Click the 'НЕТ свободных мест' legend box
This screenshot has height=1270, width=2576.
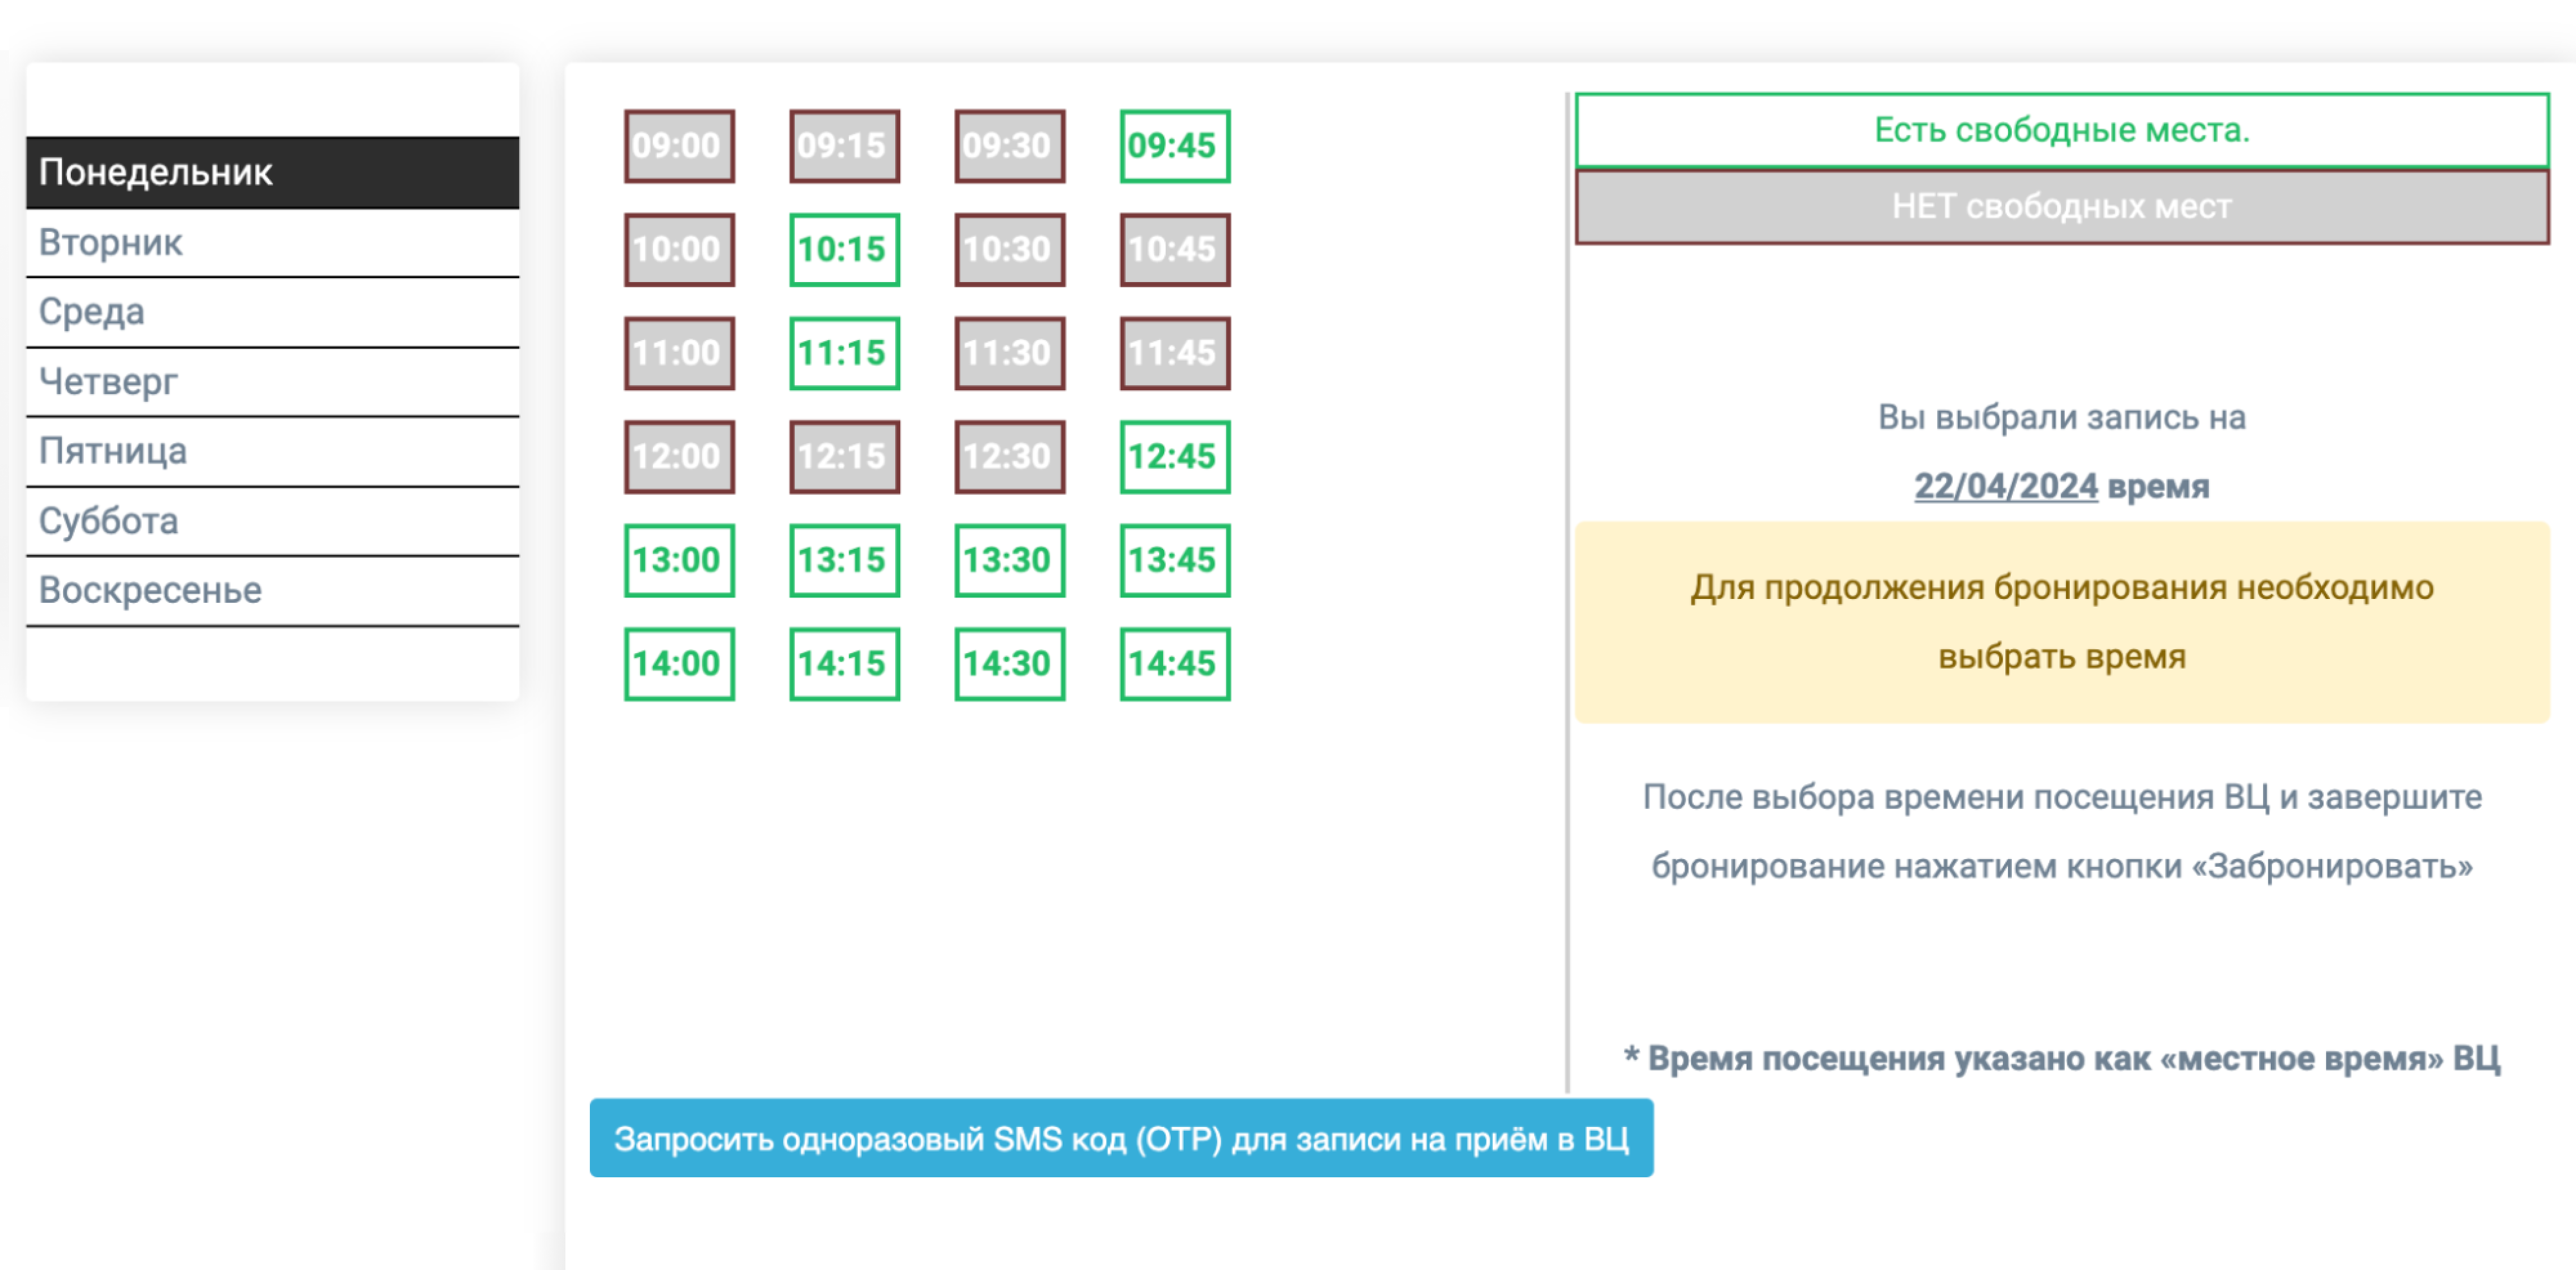(x=2062, y=207)
